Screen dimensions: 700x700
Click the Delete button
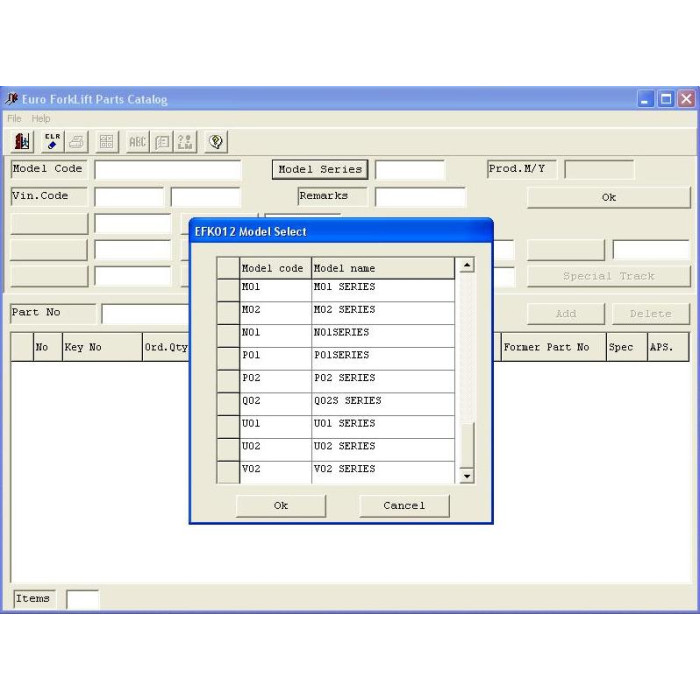(x=651, y=314)
